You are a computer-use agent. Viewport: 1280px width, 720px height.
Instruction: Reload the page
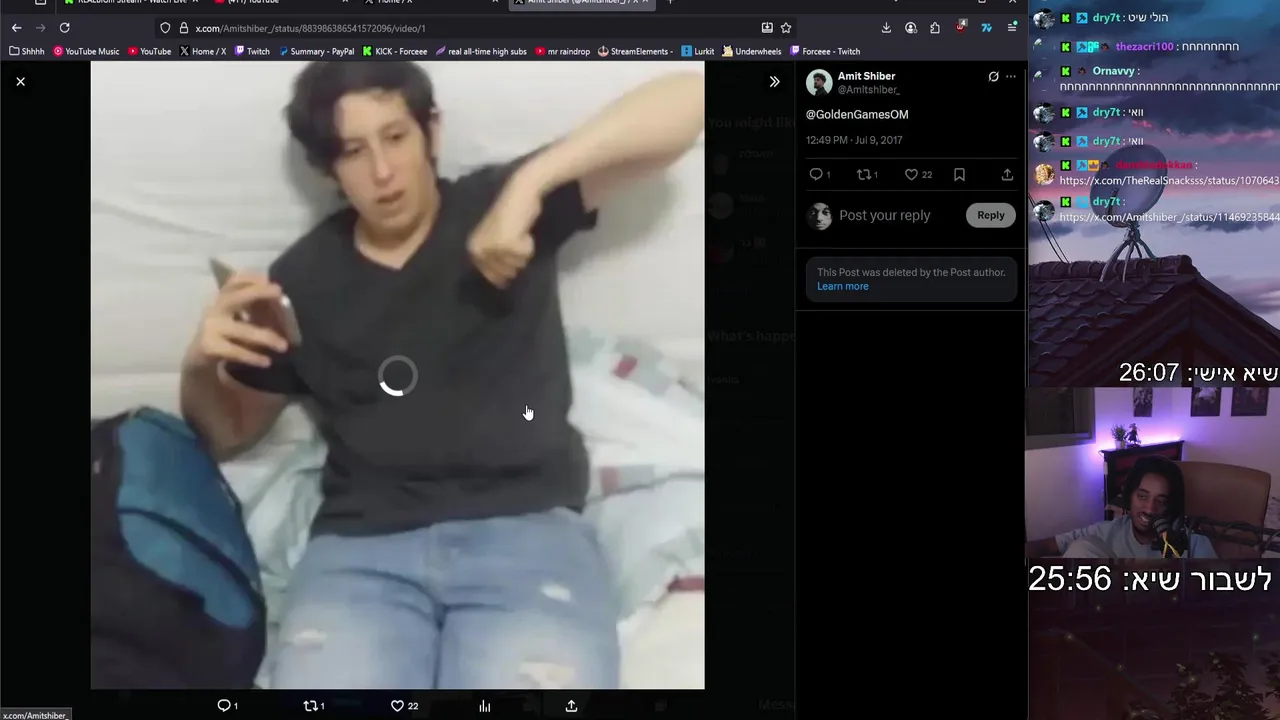coord(64,28)
